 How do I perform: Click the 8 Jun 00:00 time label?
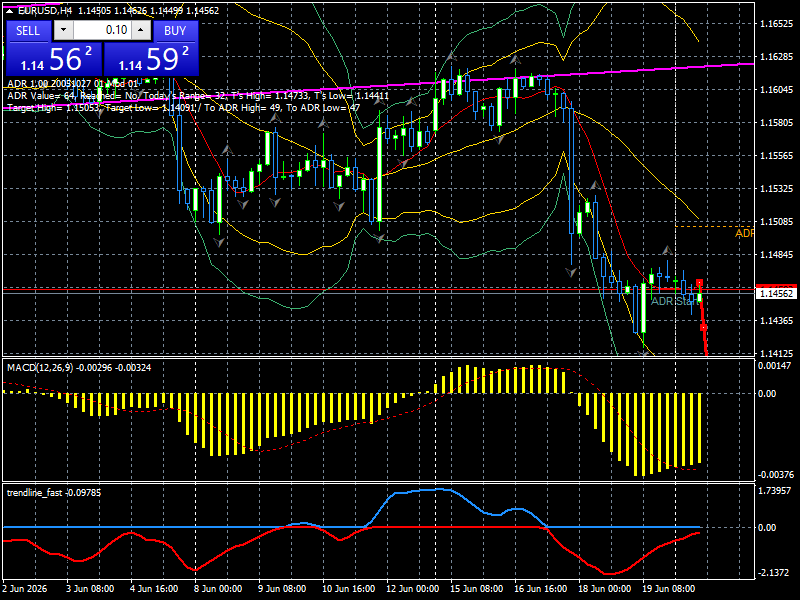click(x=218, y=588)
